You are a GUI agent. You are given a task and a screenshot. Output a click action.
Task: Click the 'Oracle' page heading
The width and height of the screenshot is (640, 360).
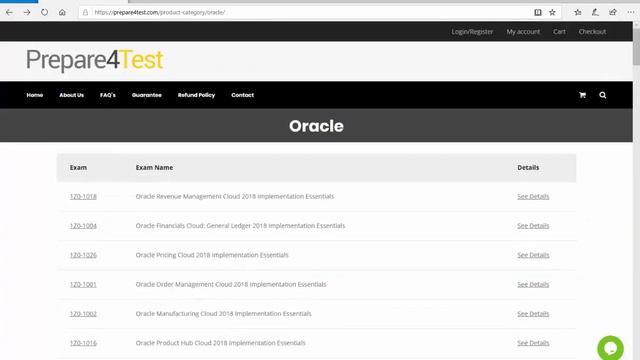point(316,126)
